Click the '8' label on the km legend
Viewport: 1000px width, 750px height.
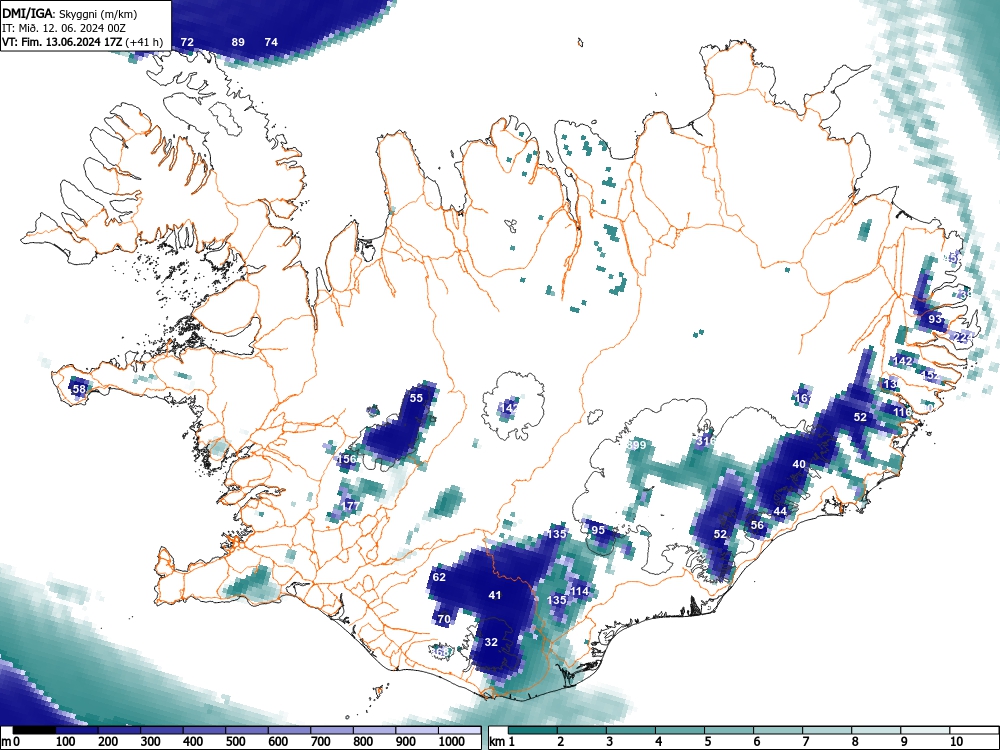coord(855,741)
